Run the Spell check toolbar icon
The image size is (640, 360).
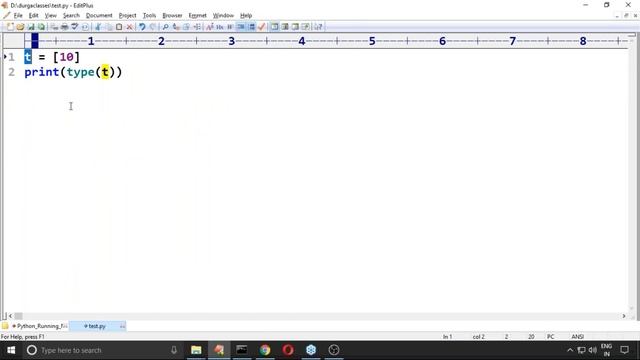click(75, 27)
